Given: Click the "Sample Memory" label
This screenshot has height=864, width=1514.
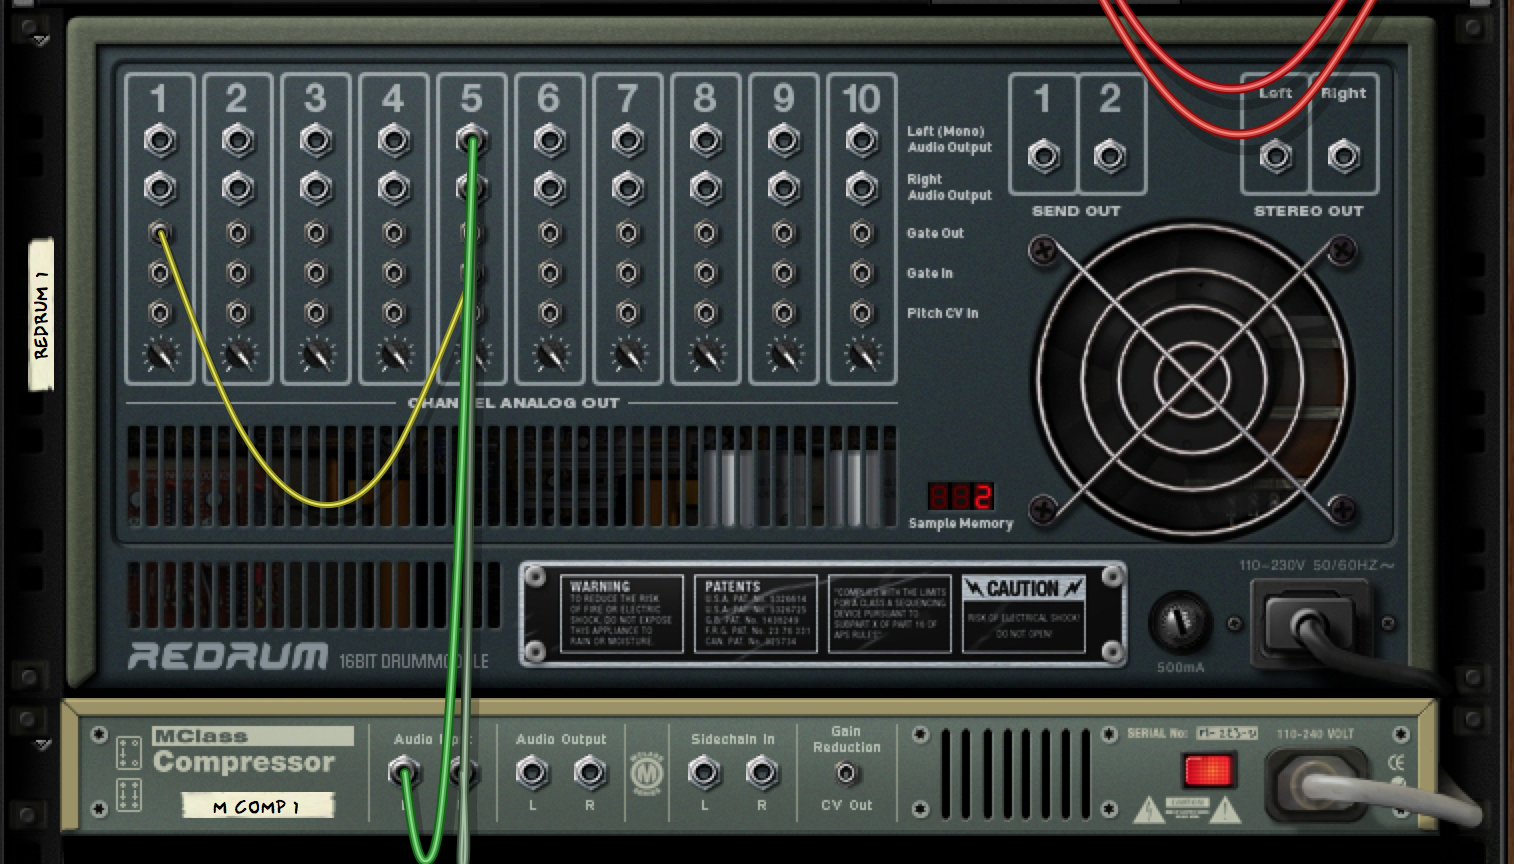Looking at the screenshot, I should click(961, 523).
